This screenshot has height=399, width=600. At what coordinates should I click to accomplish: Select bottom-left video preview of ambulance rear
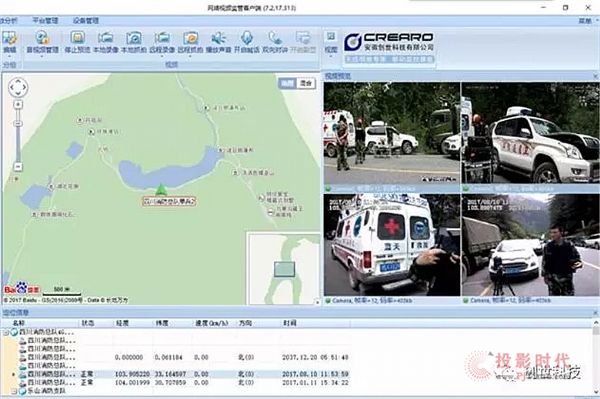tap(392, 245)
